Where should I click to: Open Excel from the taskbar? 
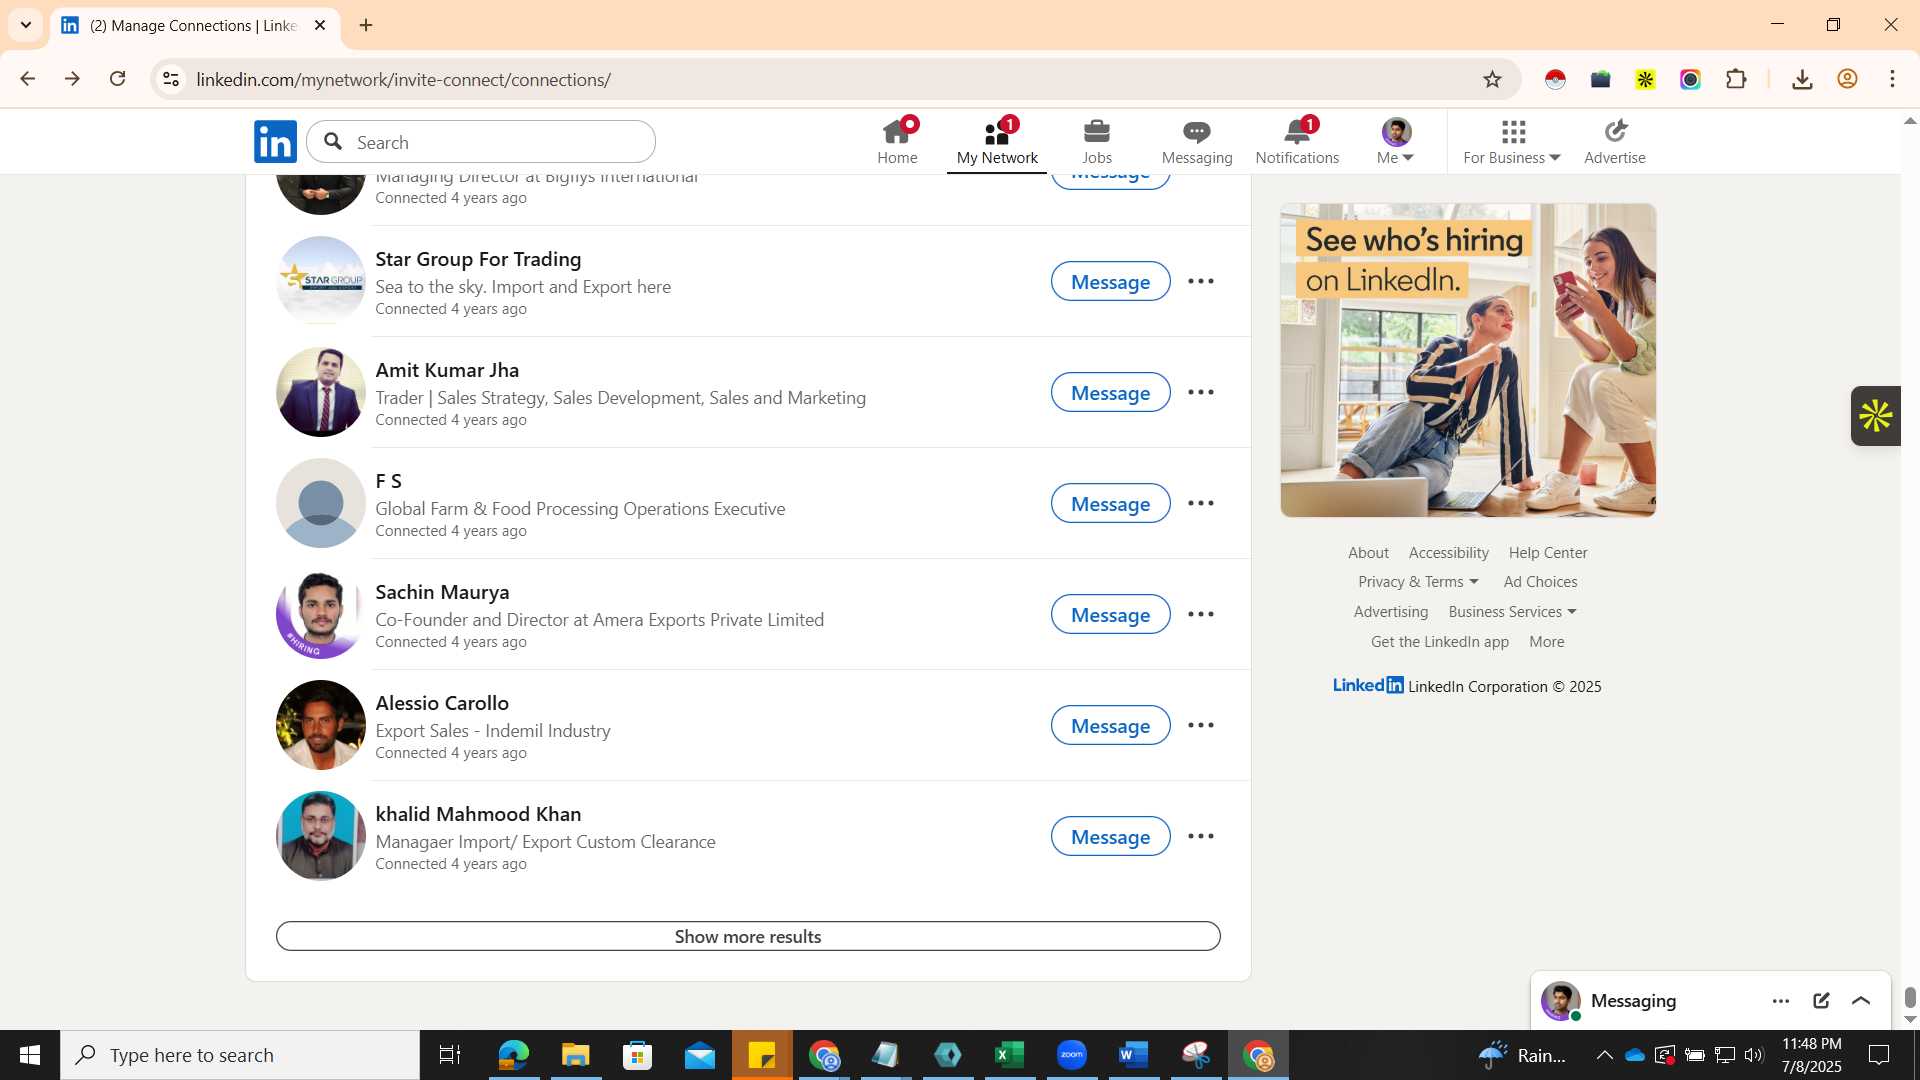1010,1055
